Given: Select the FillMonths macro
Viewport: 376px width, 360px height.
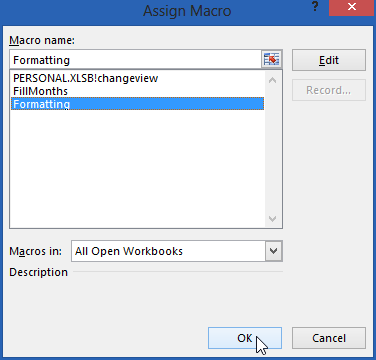Looking at the screenshot, I should tap(137, 91).
